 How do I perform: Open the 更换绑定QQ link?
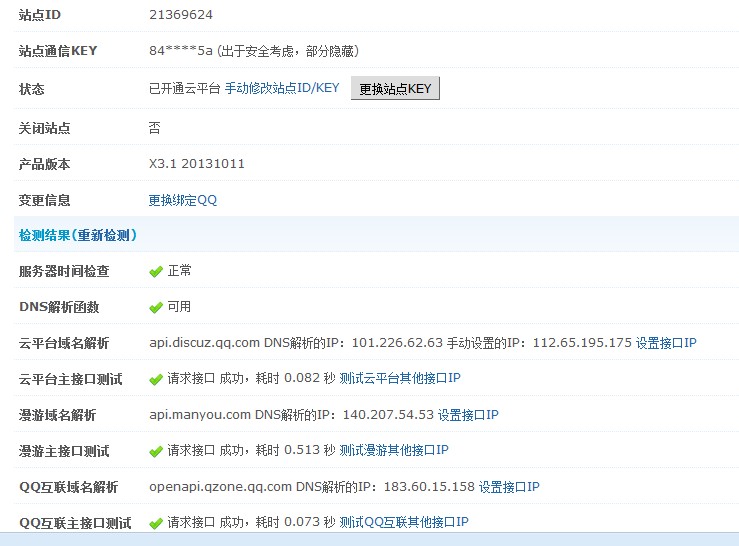point(183,200)
